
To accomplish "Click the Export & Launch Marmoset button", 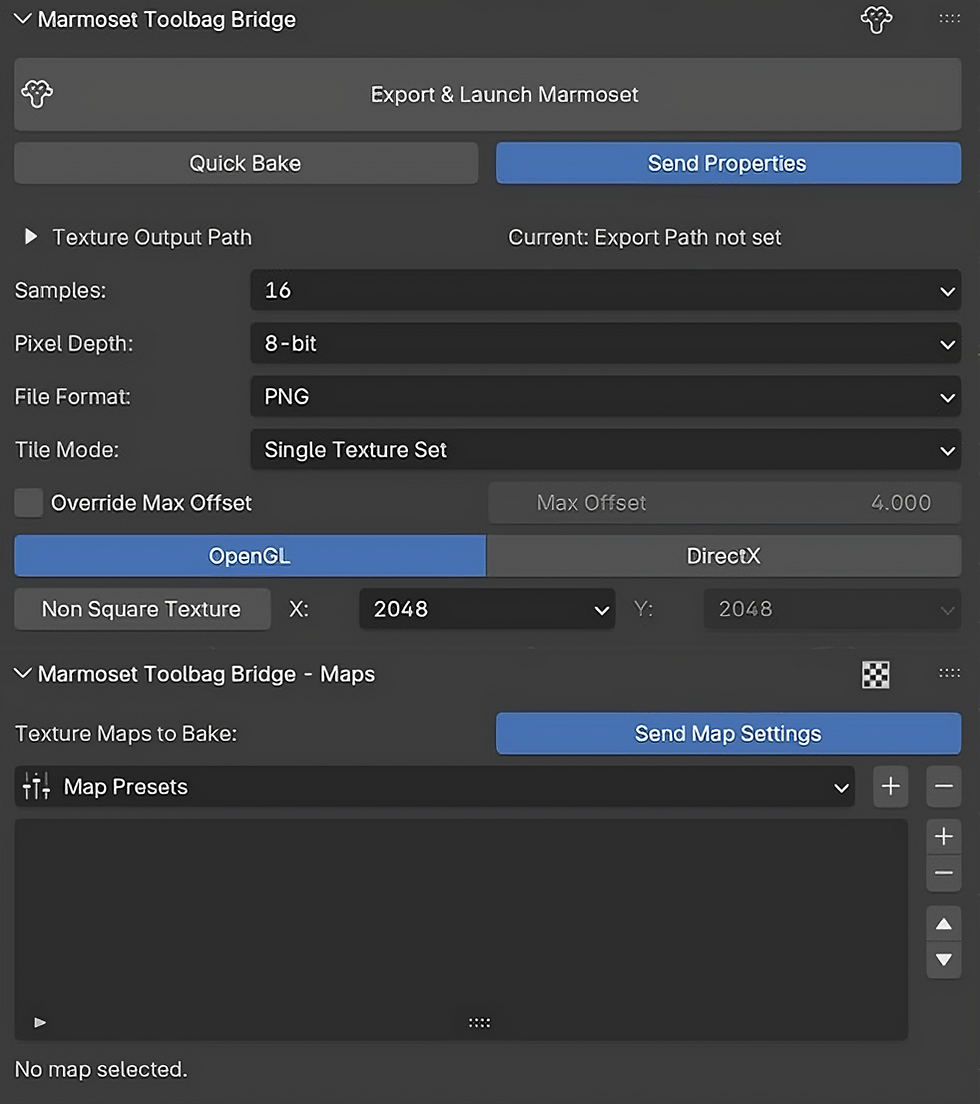I will 487,95.
